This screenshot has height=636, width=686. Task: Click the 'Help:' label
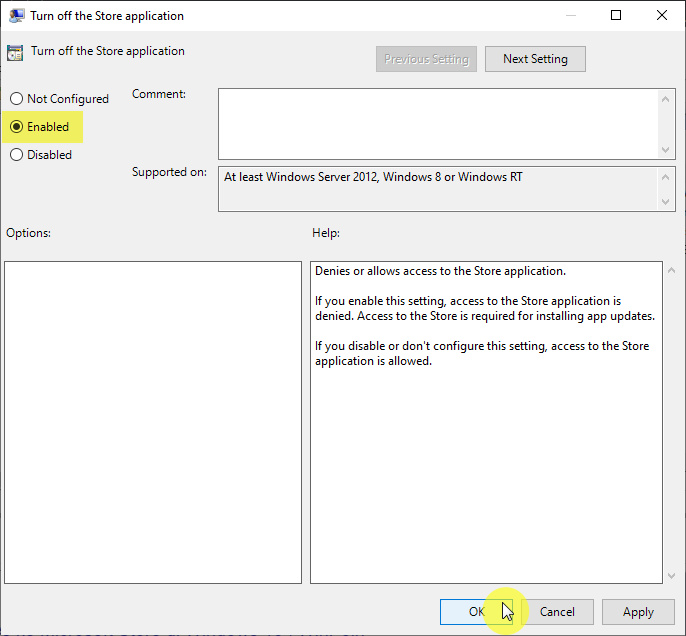(326, 233)
